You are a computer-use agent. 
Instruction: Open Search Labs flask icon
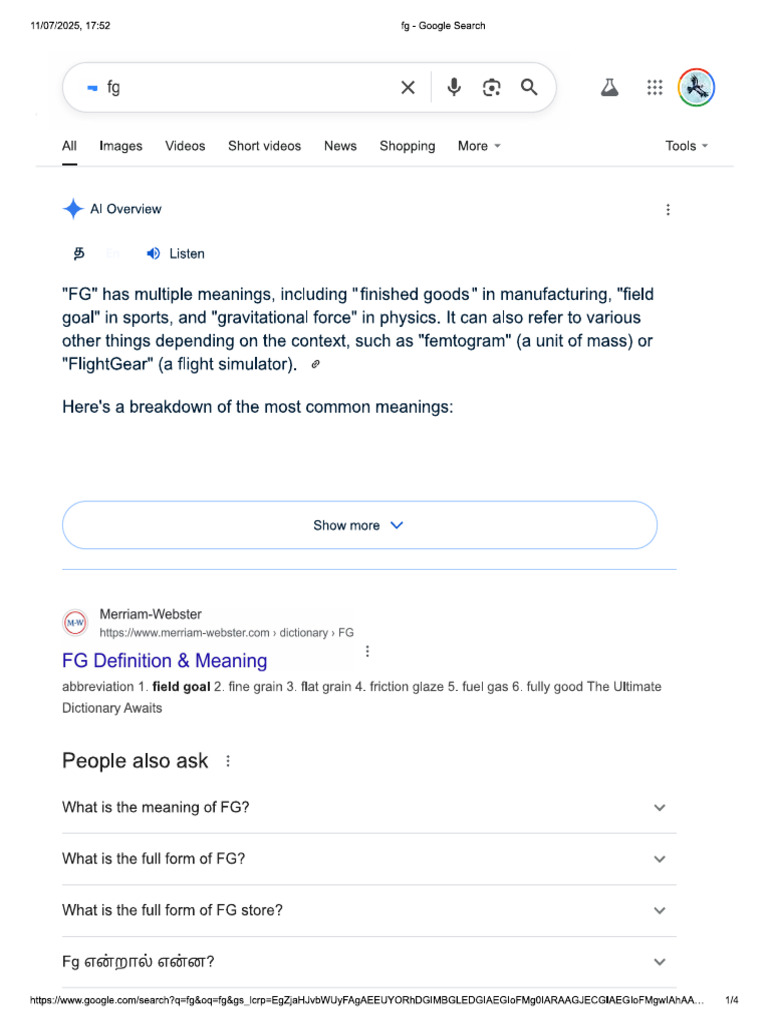pyautogui.click(x=609, y=88)
